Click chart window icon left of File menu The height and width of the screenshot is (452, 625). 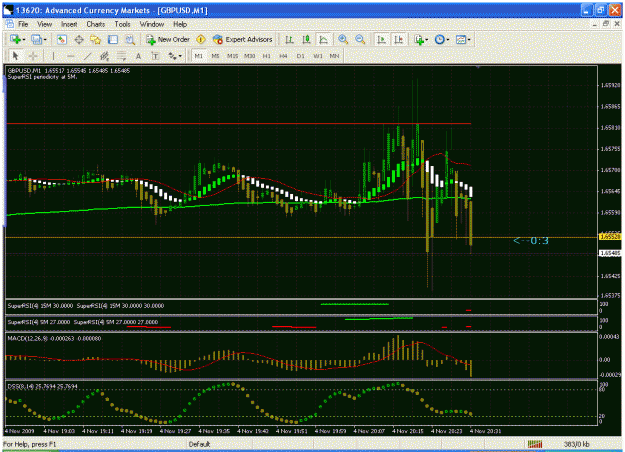pos(10,24)
